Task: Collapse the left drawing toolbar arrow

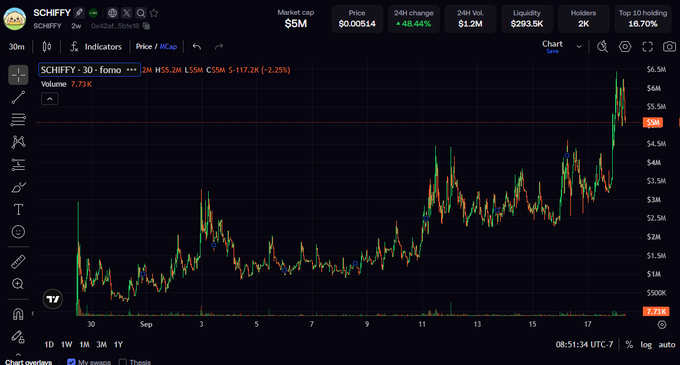Action: (33, 313)
